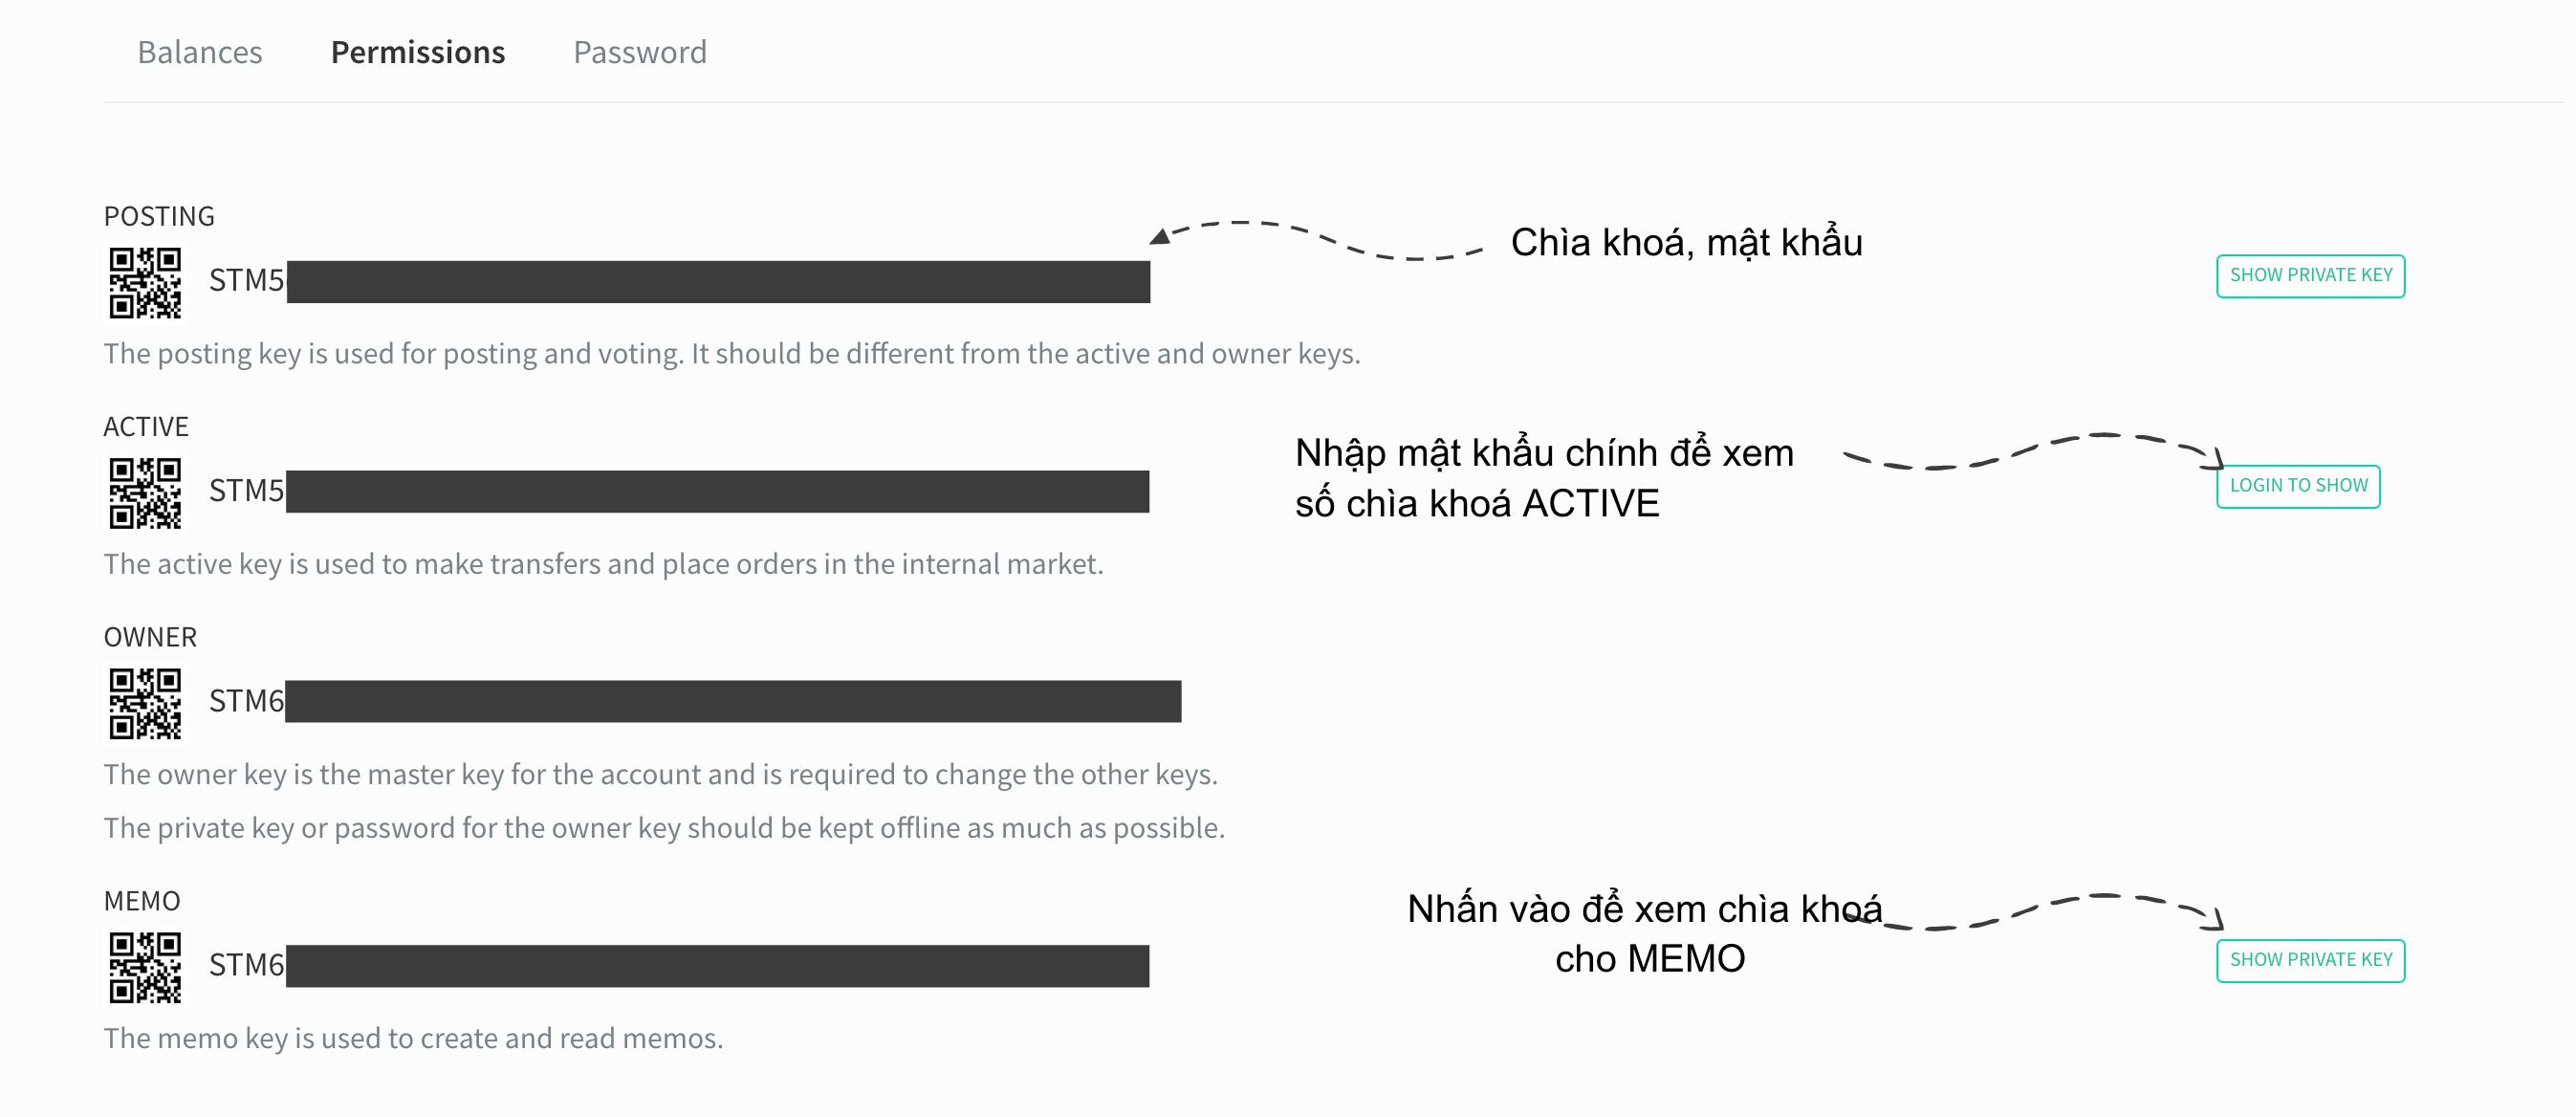
Task: Switch to the Balances tab
Action: coord(195,50)
